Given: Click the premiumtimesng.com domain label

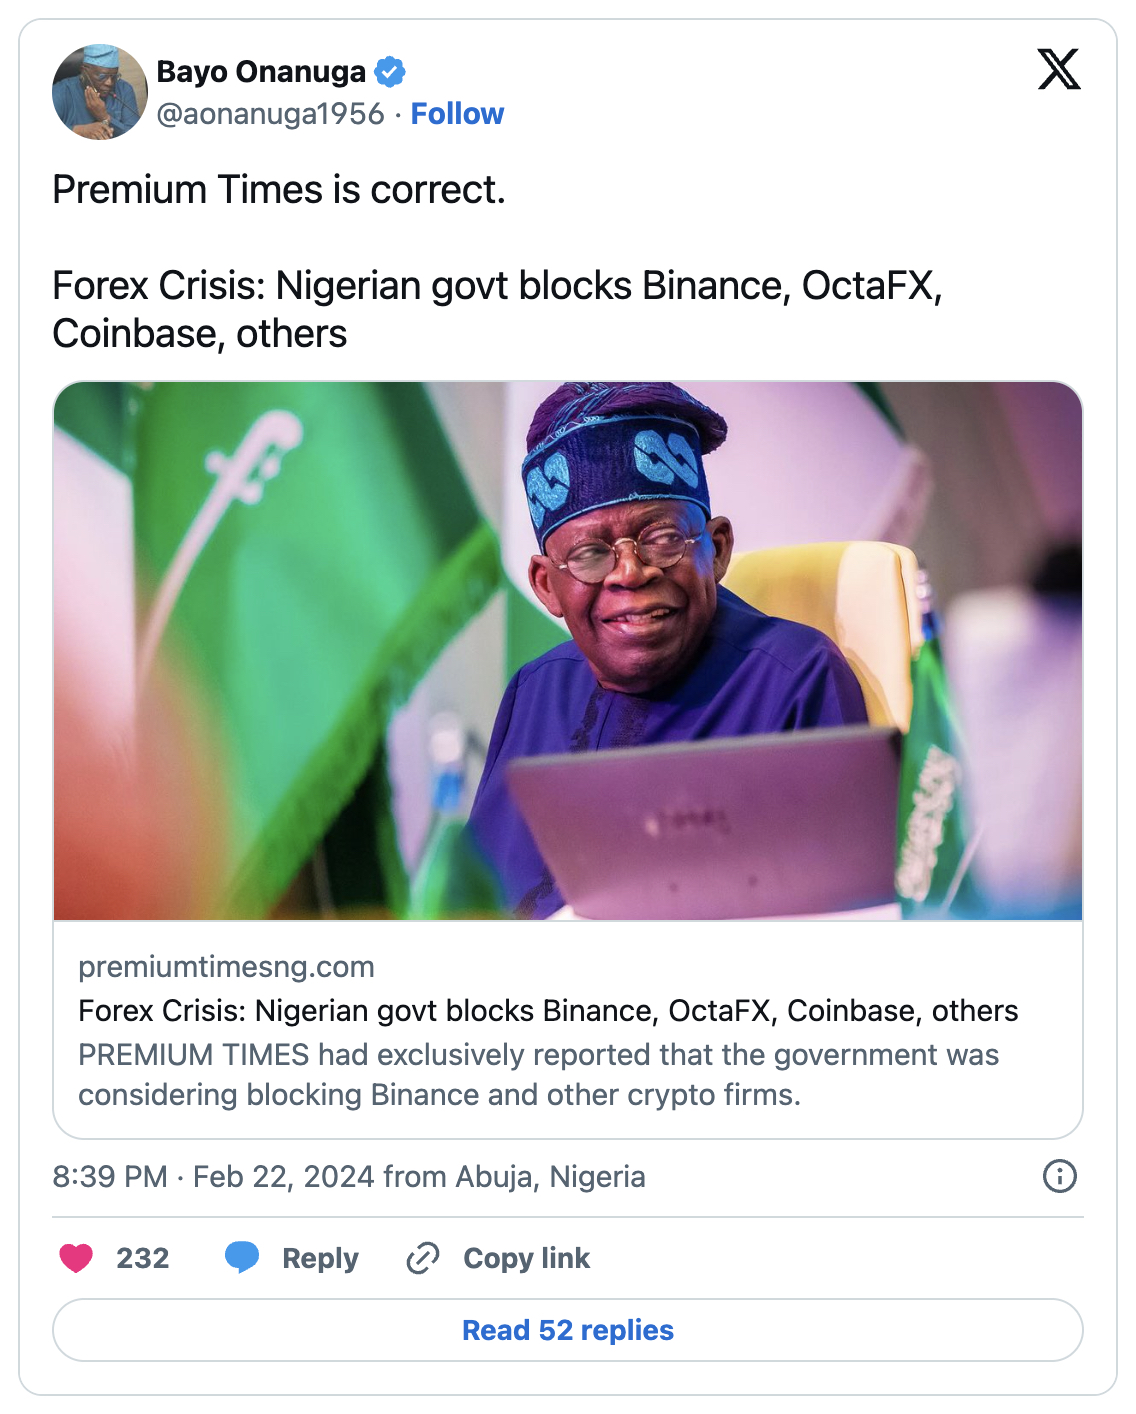Looking at the screenshot, I should [226, 967].
